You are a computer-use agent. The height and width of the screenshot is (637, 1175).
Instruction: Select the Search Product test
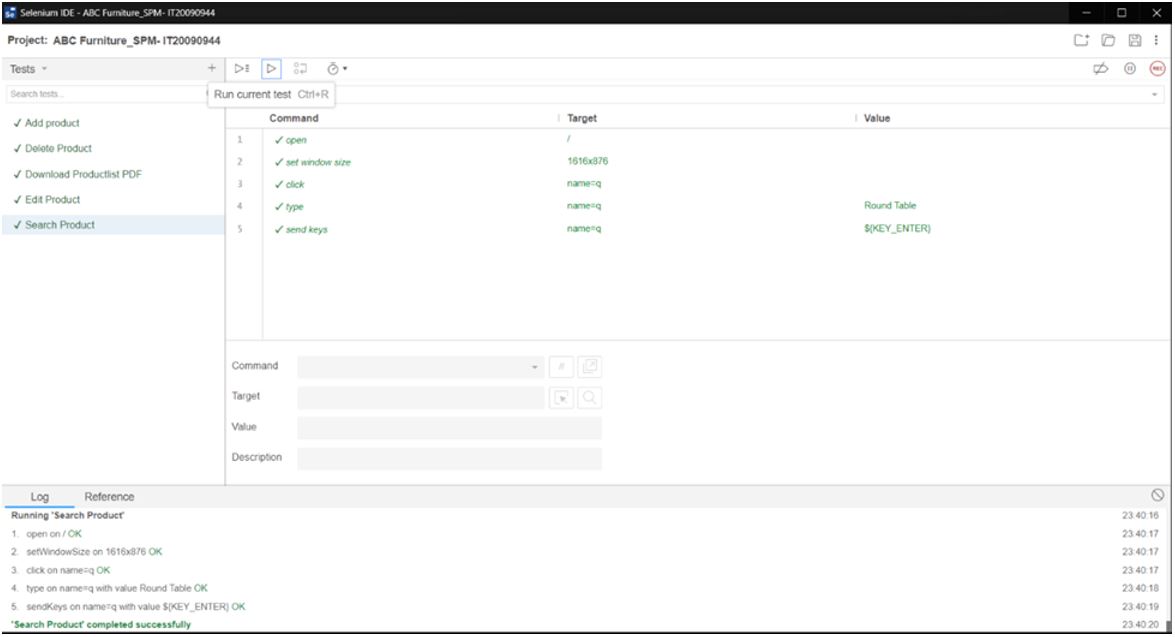113,225
